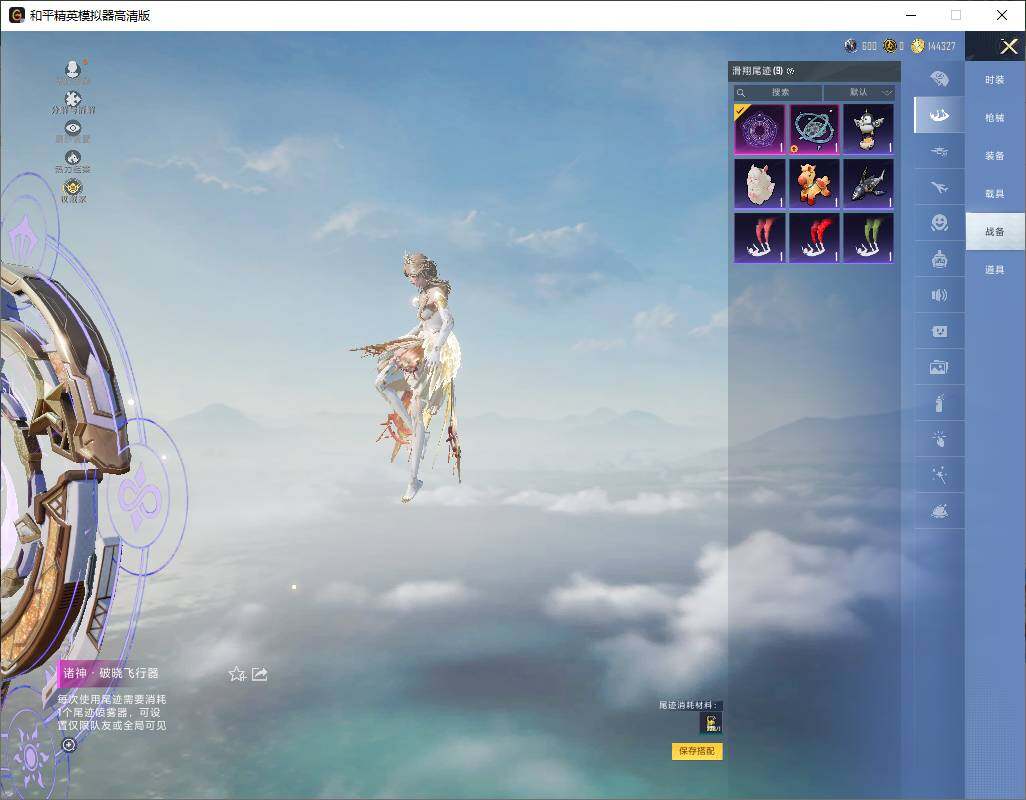
Task: Open the parachute skins category icon
Action: [939, 79]
